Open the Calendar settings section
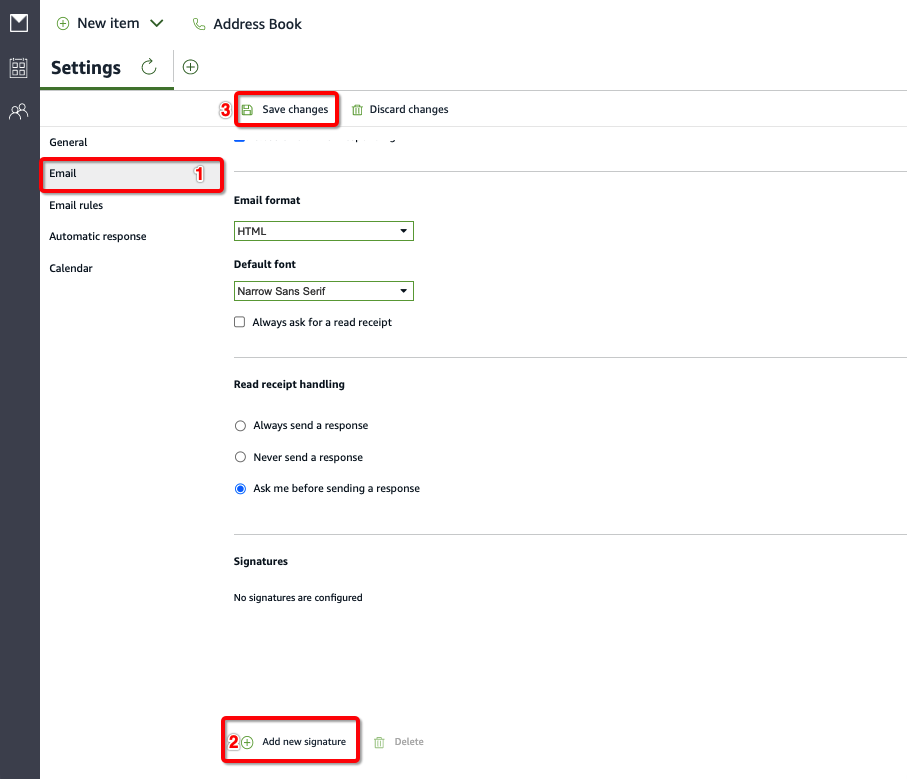This screenshot has width=907, height=779. [70, 268]
